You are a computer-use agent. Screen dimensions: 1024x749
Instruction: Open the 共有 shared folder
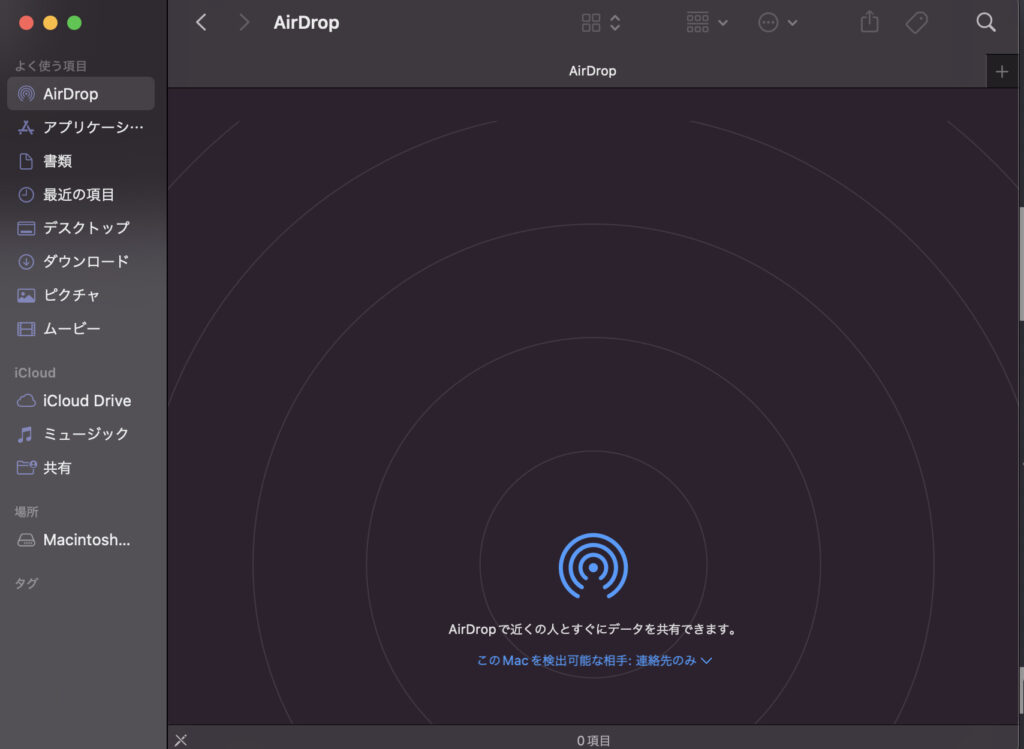81,468
